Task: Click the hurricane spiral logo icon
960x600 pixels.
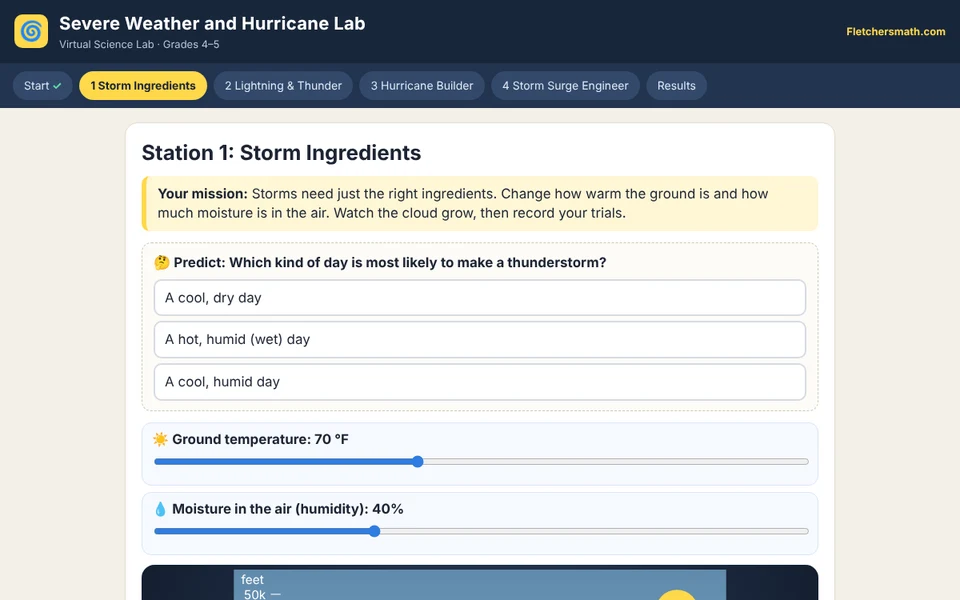Action: click(31, 31)
